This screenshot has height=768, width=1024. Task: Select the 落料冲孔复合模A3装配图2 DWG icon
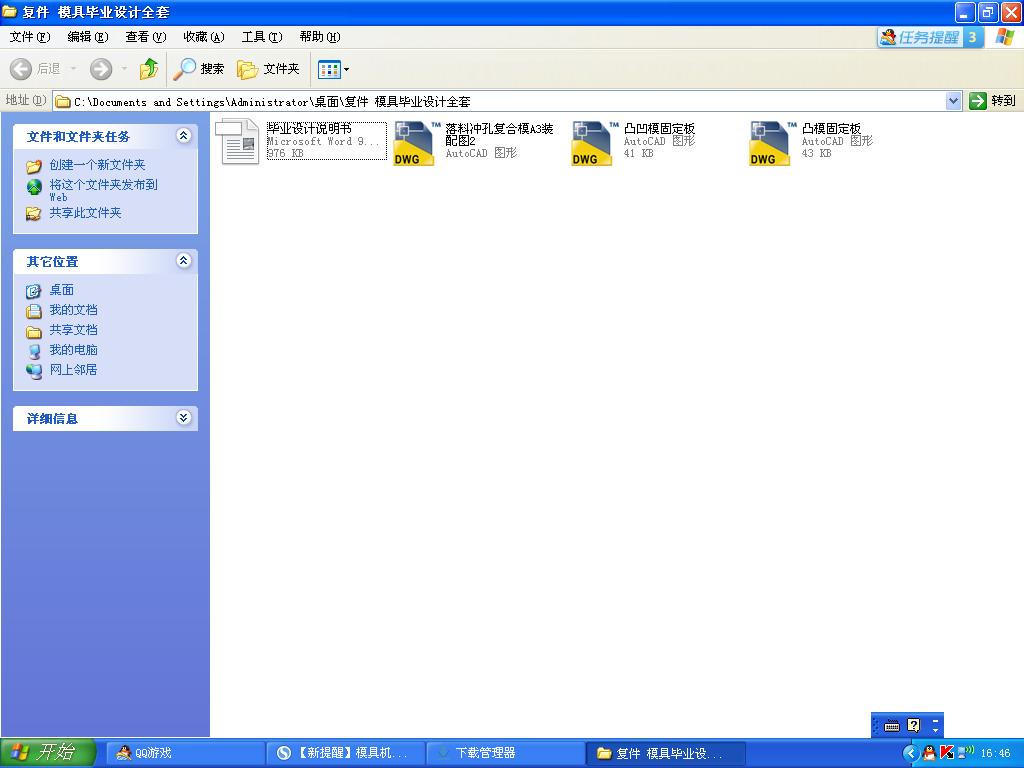click(x=415, y=143)
